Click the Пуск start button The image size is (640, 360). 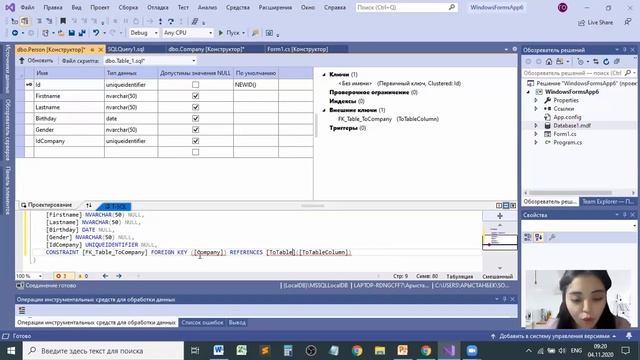tap(231, 33)
